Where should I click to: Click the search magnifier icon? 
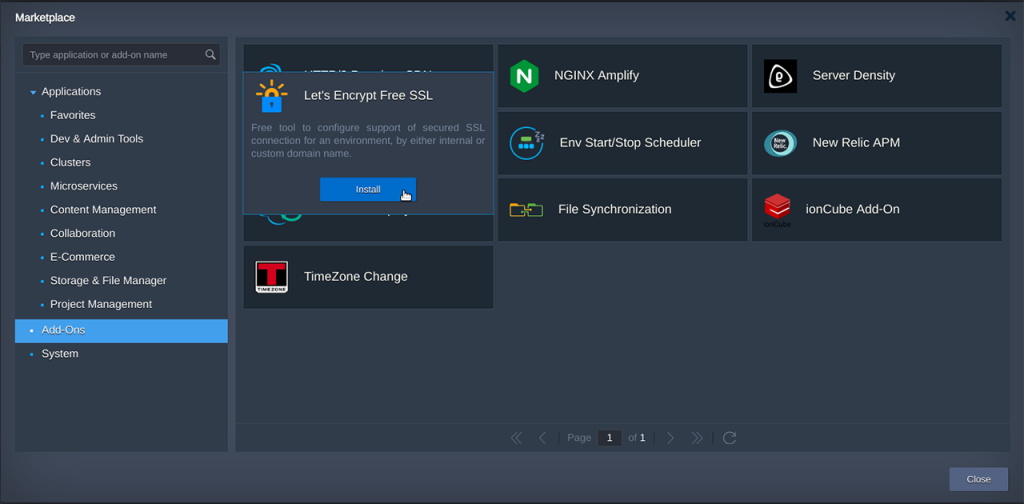tap(210, 54)
